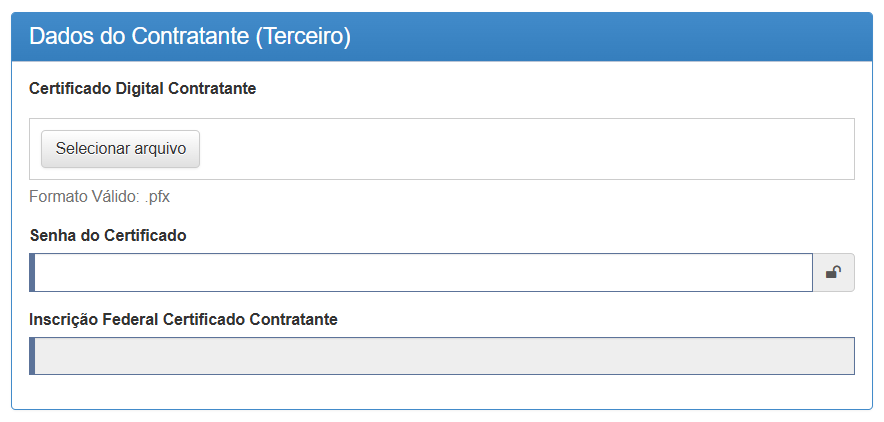Click the word (Terceiro) in the panel header

click(x=304, y=37)
